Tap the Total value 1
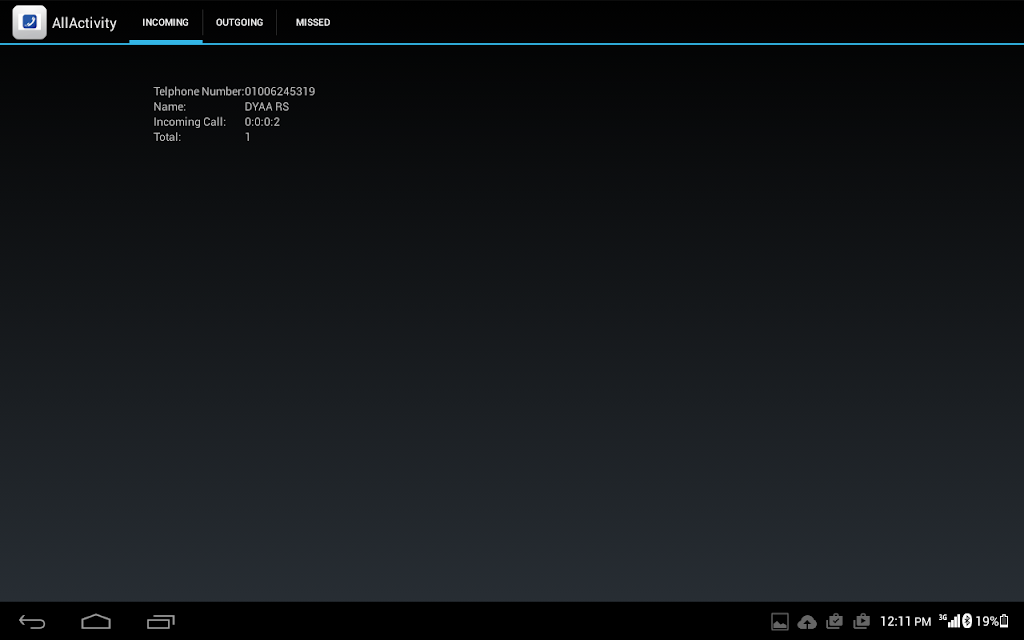 248,136
